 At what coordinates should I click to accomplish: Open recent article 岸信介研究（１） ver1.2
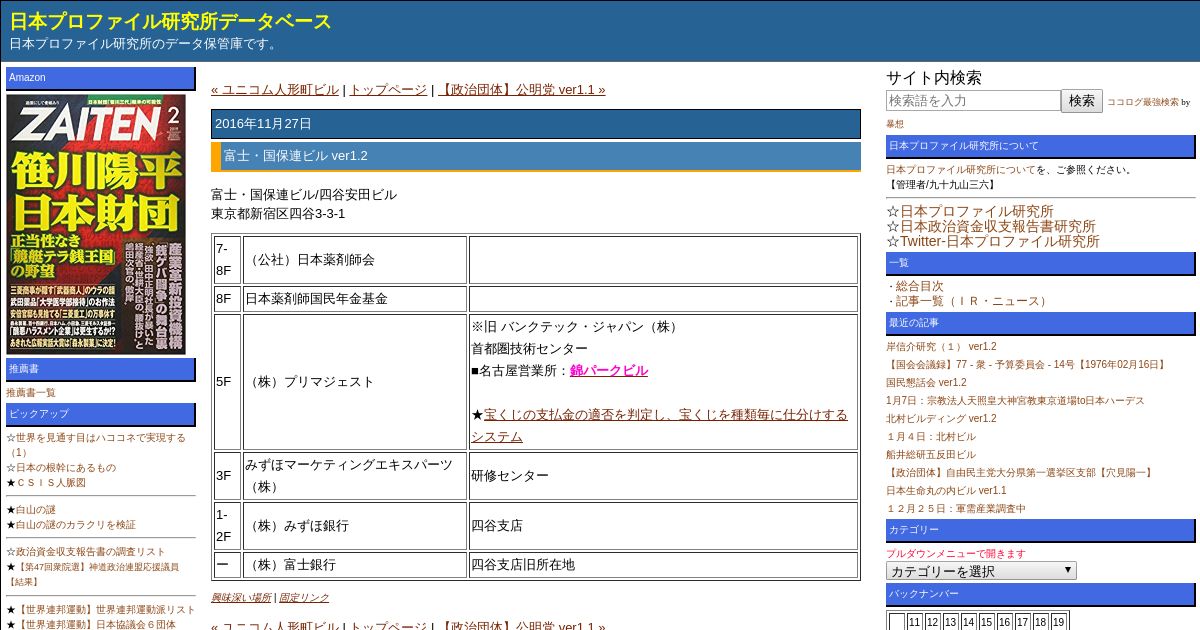941,347
